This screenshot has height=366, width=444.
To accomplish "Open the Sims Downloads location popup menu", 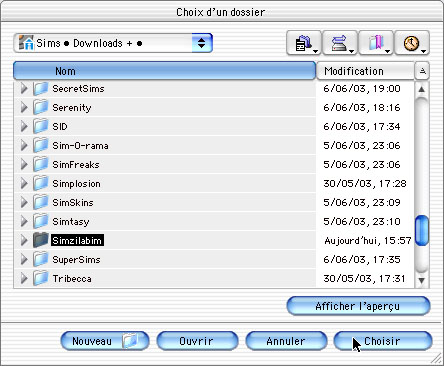I will coord(113,43).
